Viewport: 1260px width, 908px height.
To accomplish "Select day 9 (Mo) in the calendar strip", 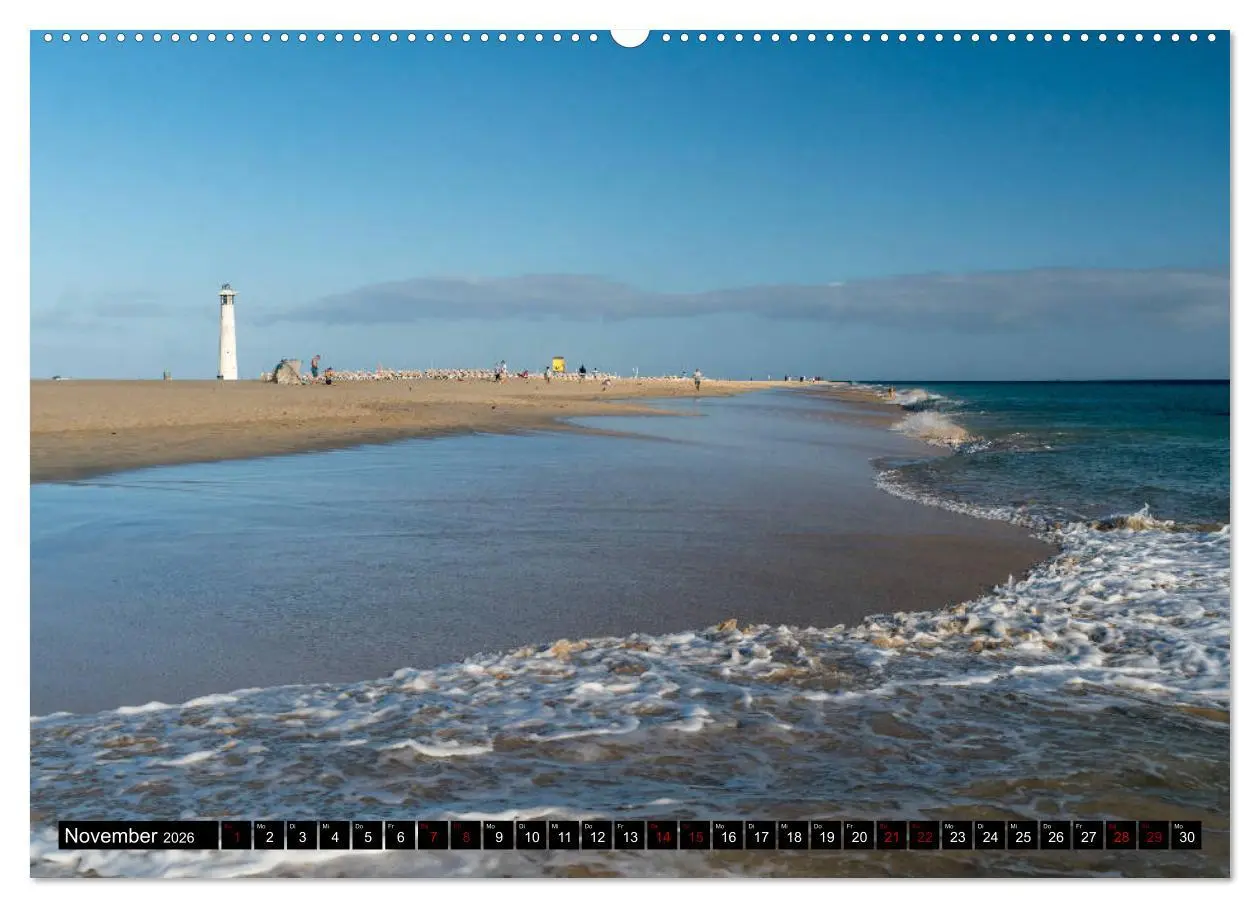I will point(498,836).
